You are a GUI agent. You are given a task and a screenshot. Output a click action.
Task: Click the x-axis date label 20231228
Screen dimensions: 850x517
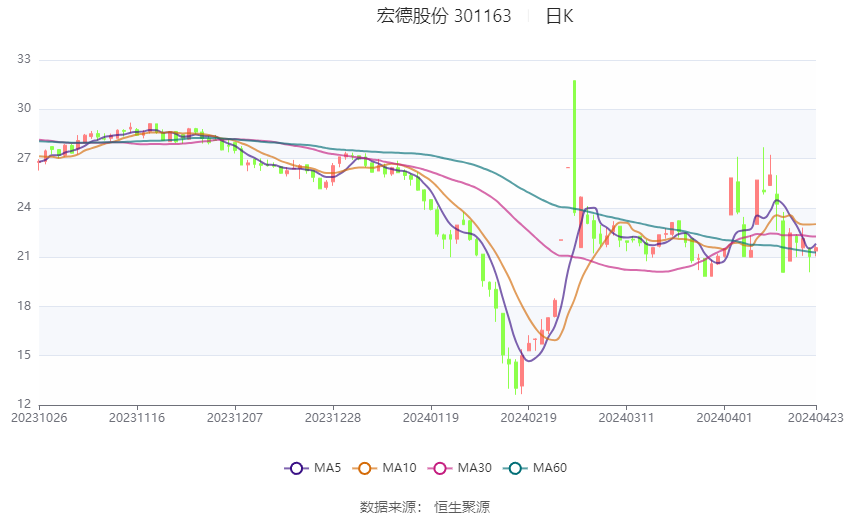click(x=333, y=418)
